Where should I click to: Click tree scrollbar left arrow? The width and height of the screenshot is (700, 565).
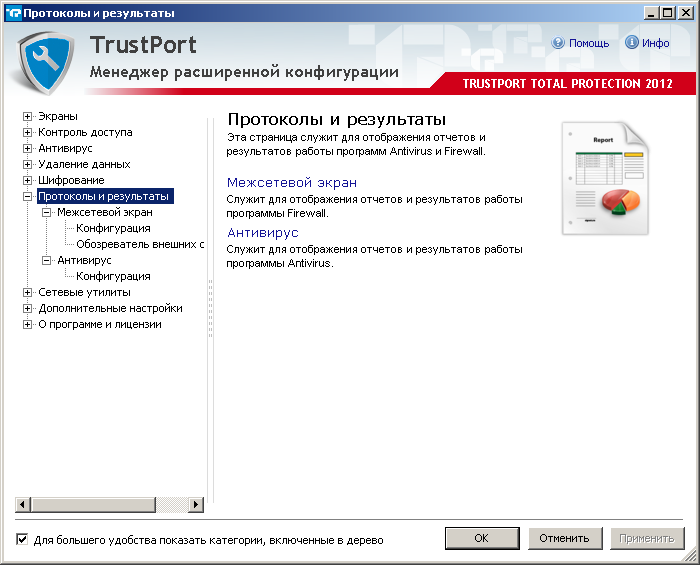pyautogui.click(x=23, y=504)
